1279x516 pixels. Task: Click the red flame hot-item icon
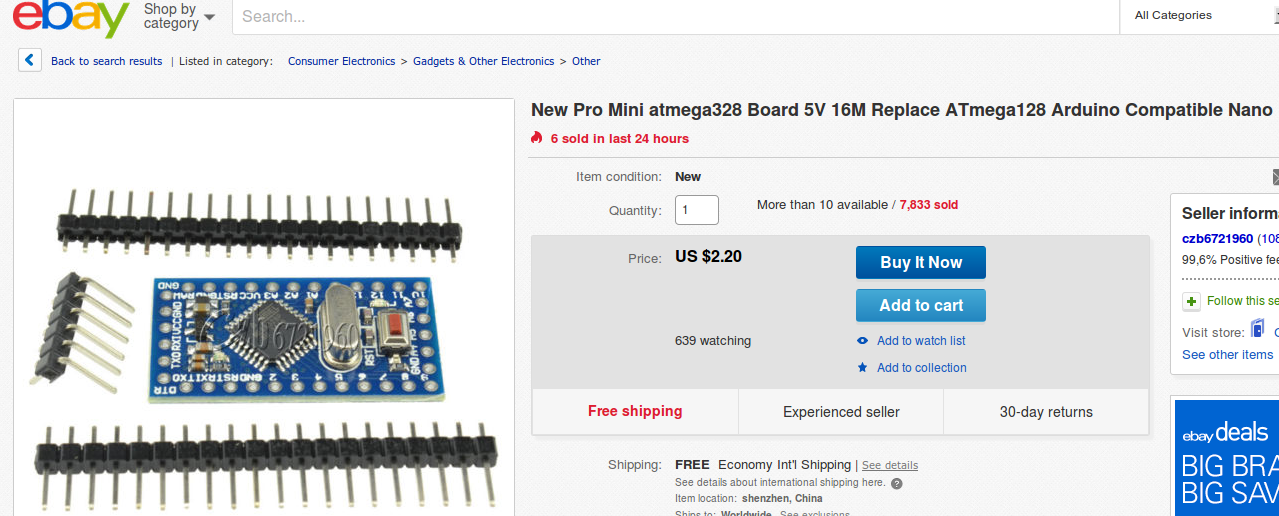point(537,138)
